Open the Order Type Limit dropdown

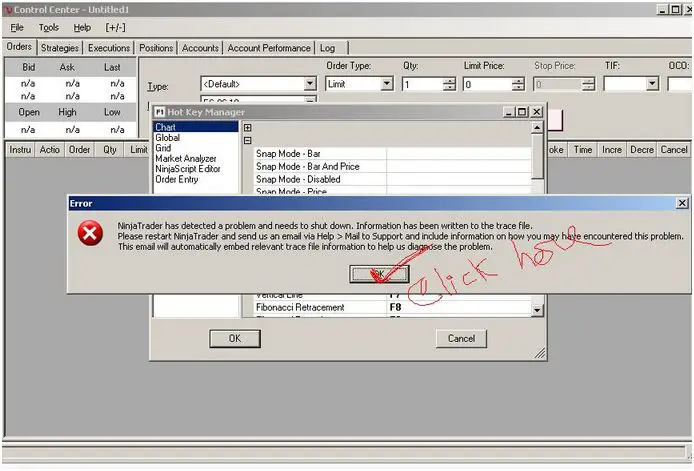pos(387,84)
